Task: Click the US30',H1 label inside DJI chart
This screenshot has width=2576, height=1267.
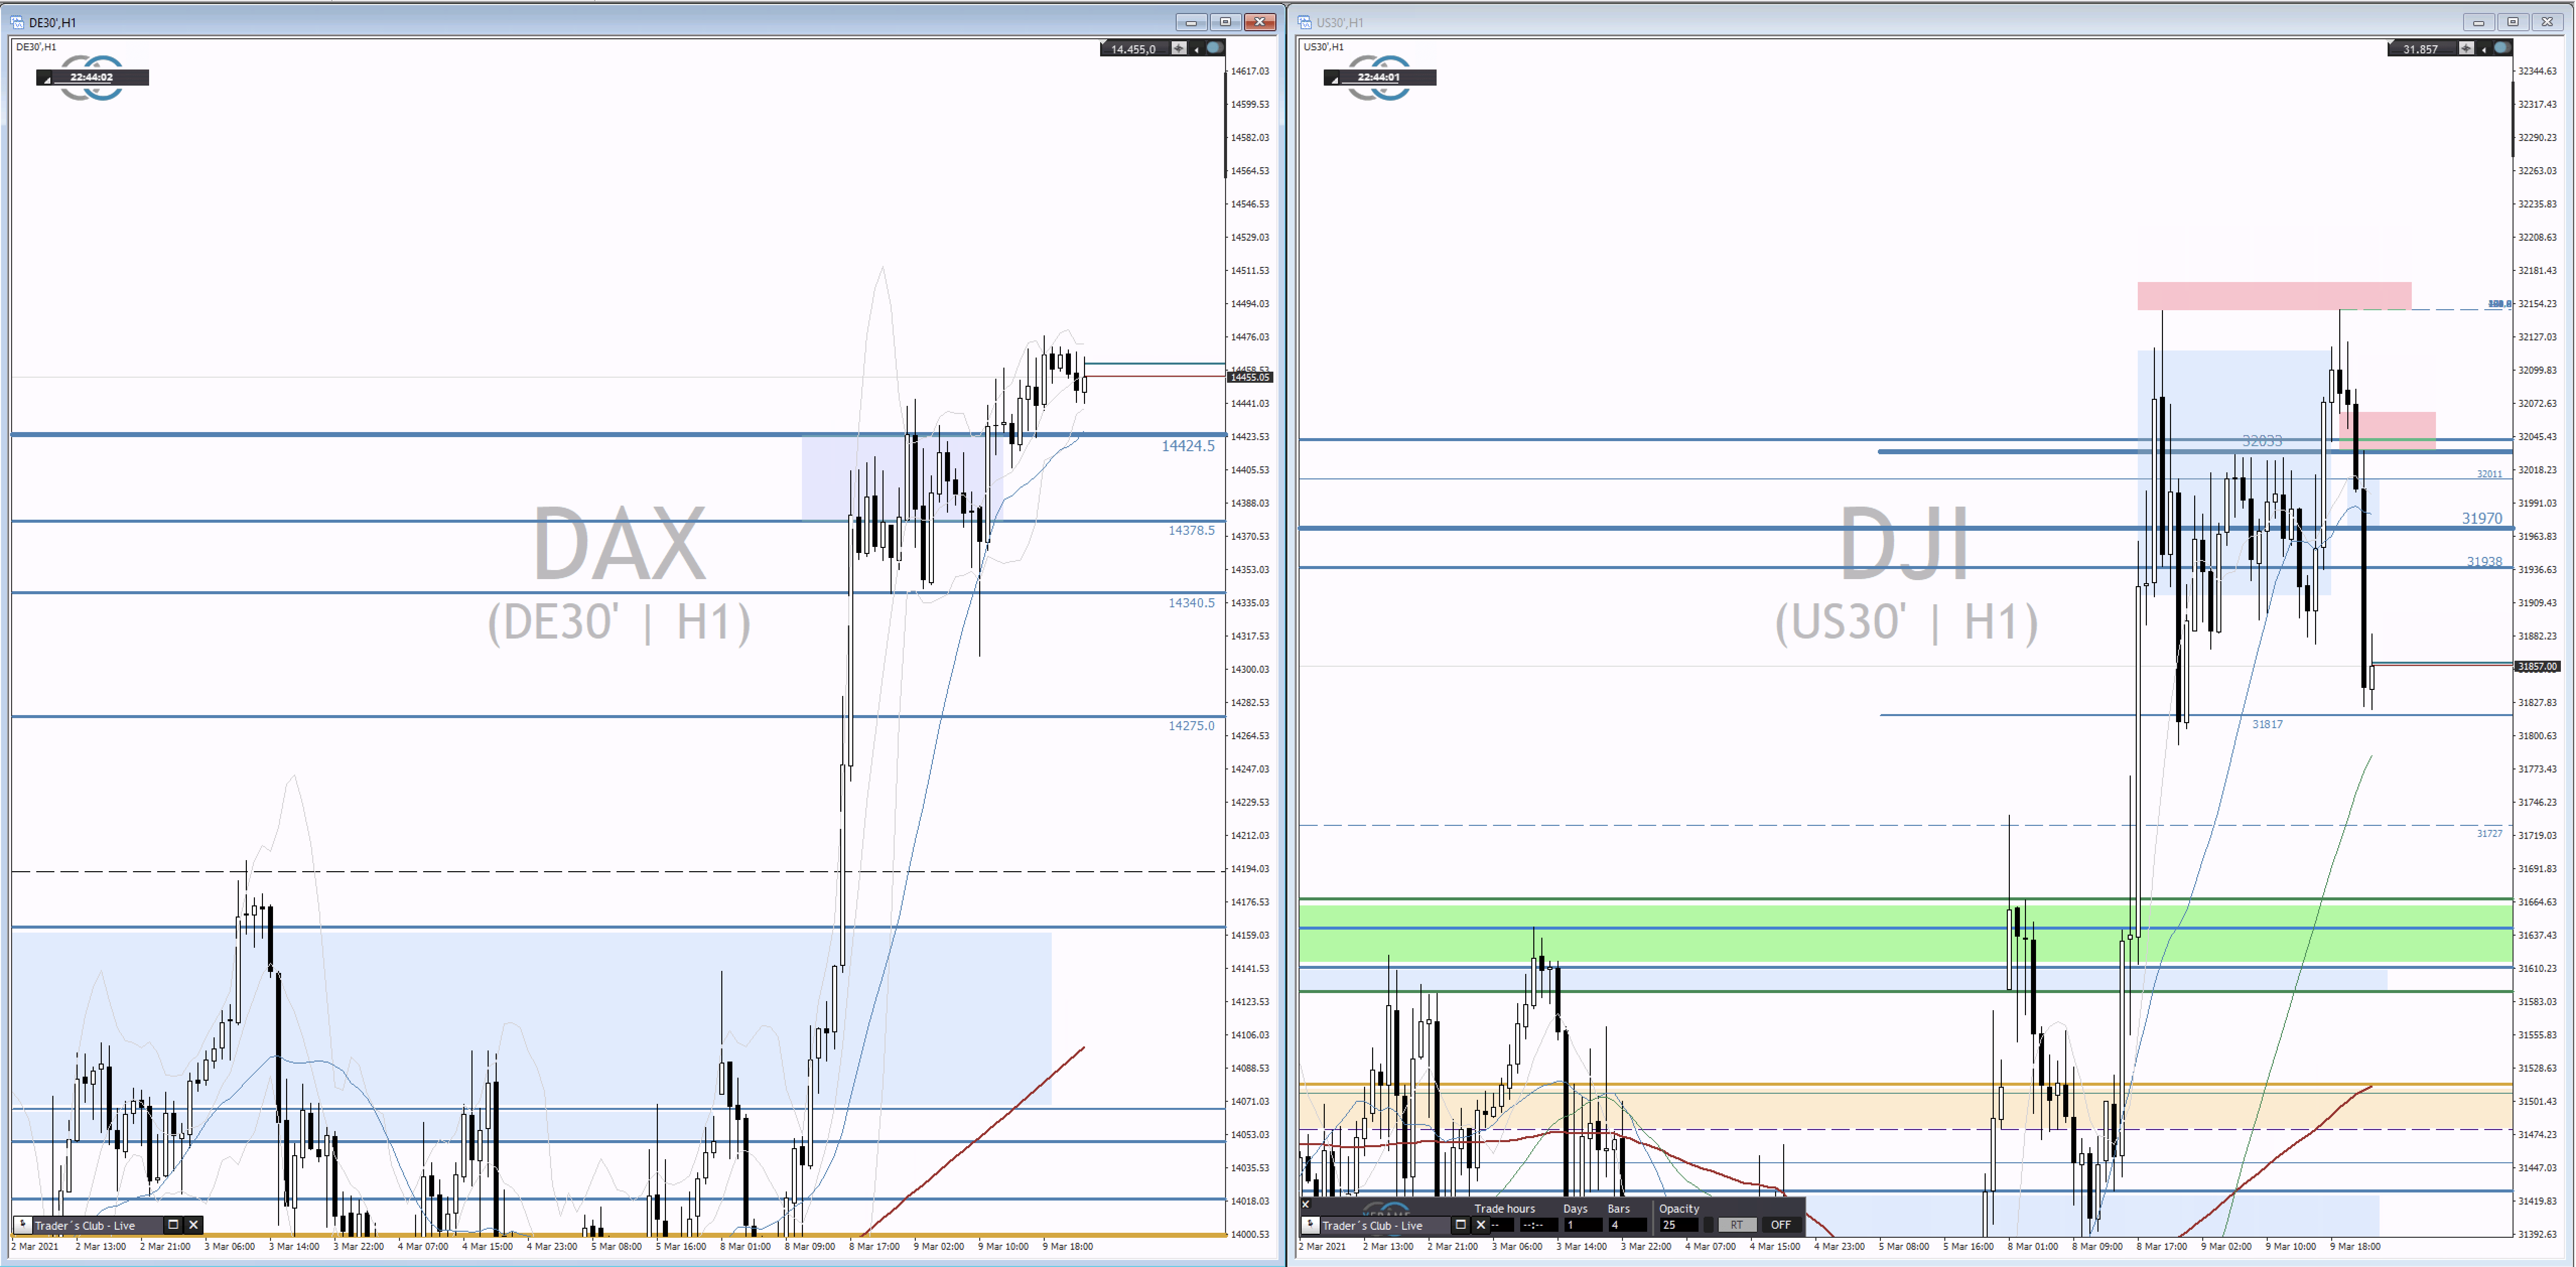Action: (1324, 47)
